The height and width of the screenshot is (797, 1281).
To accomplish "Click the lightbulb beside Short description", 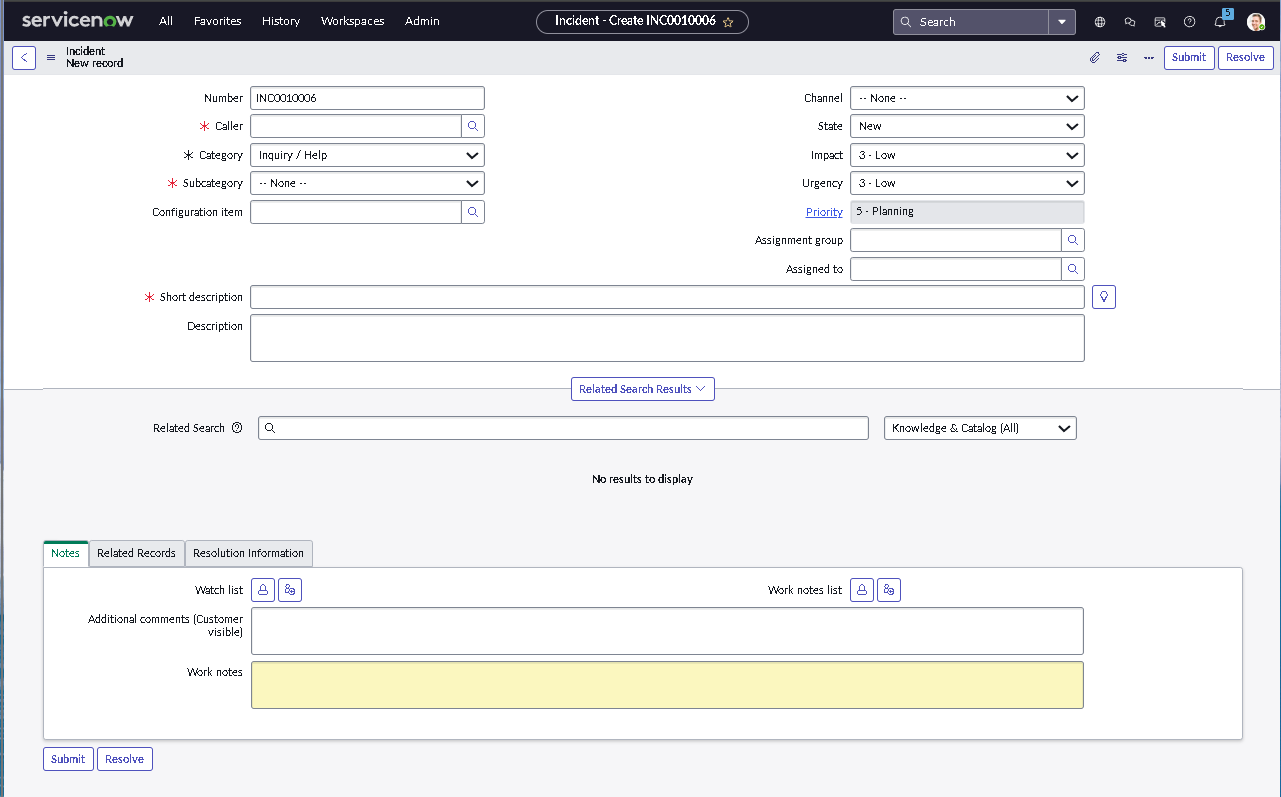I will [x=1103, y=296].
